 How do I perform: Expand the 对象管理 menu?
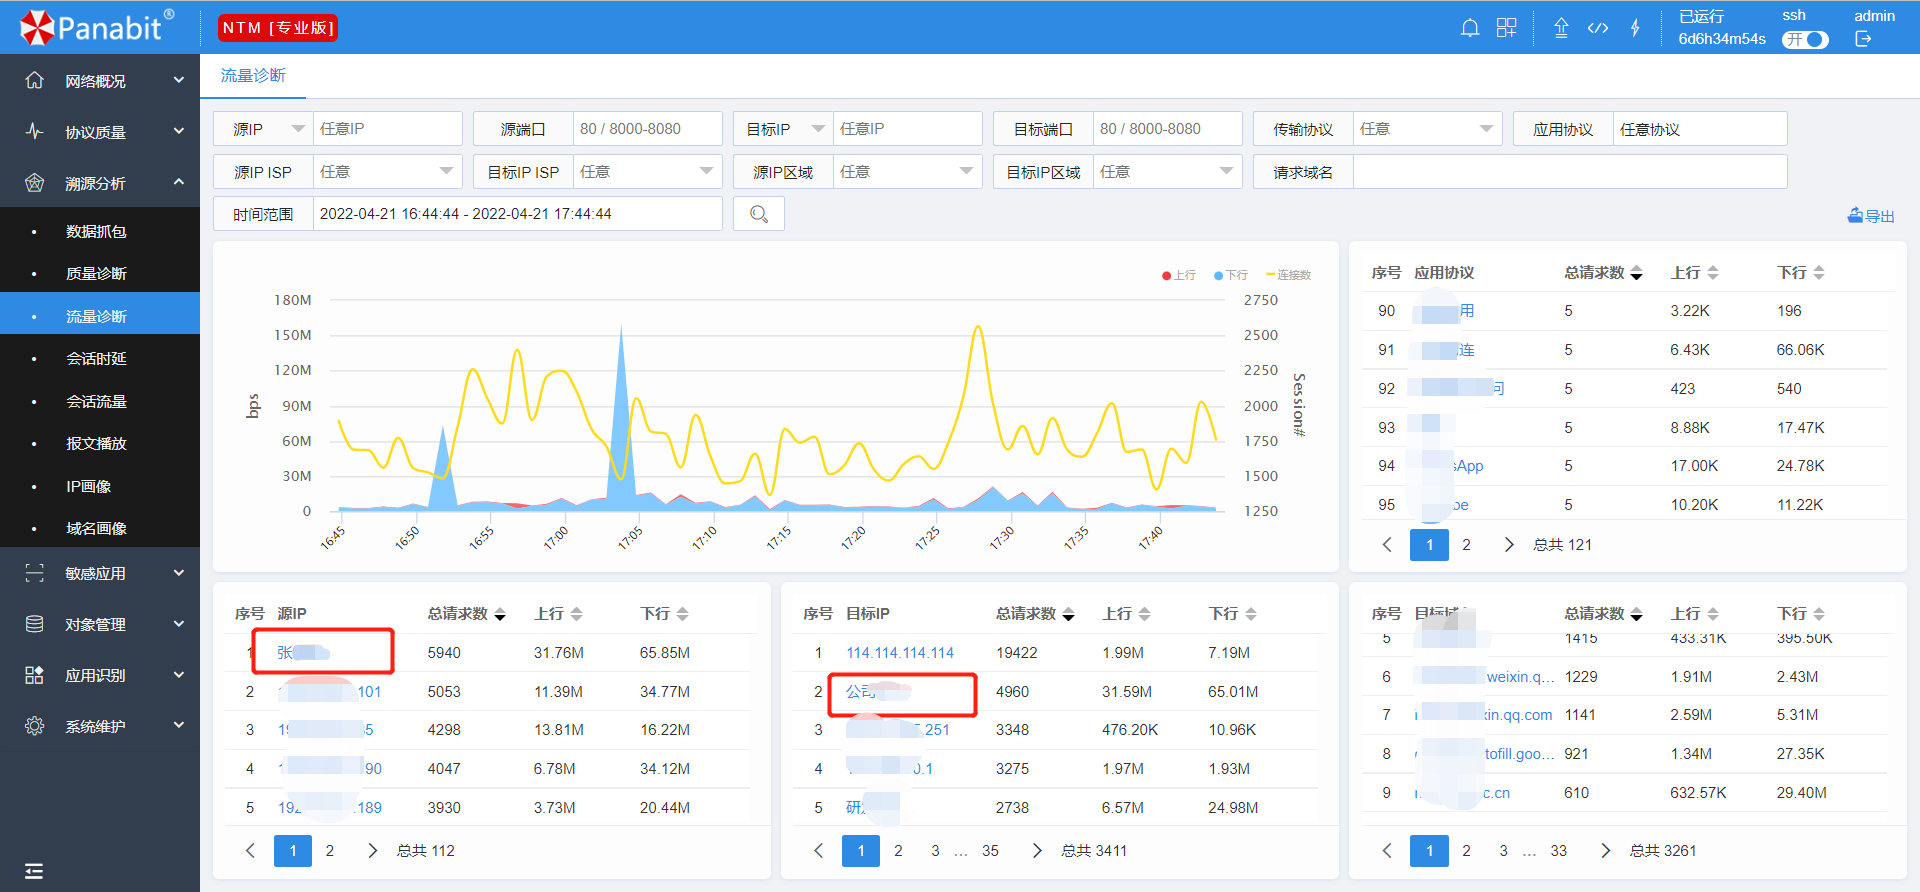[x=100, y=624]
